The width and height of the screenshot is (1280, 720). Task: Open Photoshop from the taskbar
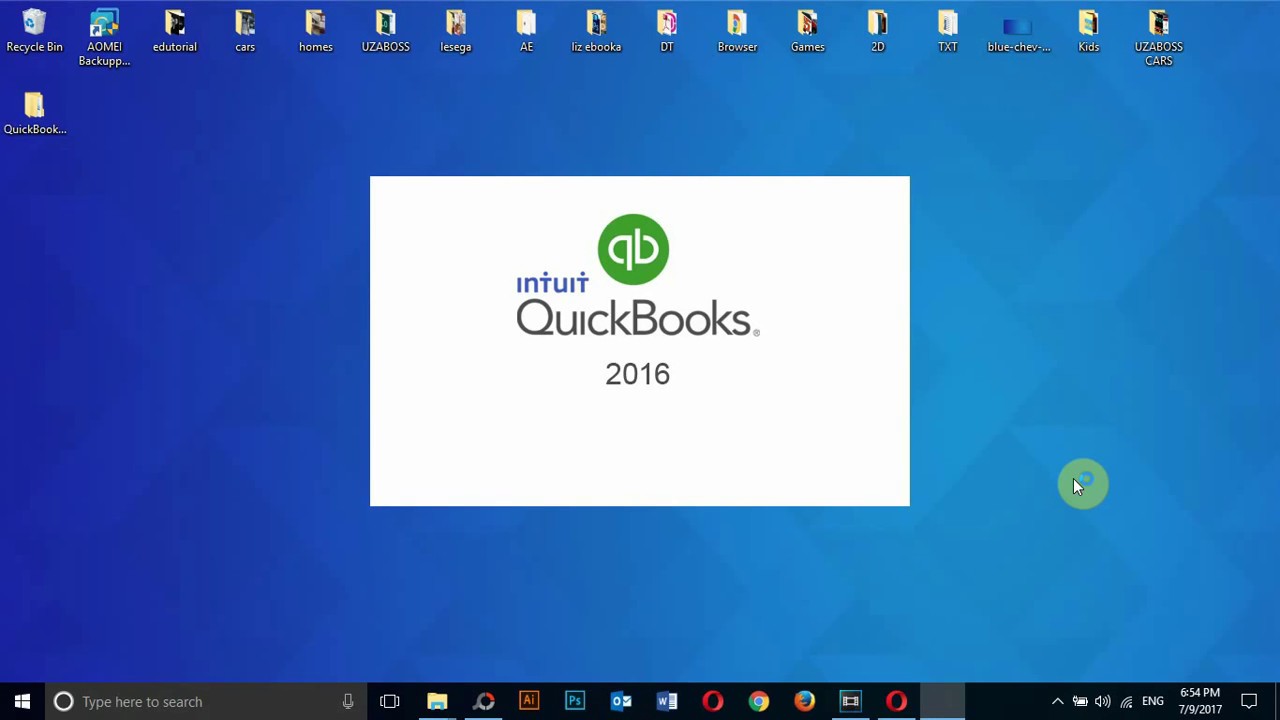[574, 701]
